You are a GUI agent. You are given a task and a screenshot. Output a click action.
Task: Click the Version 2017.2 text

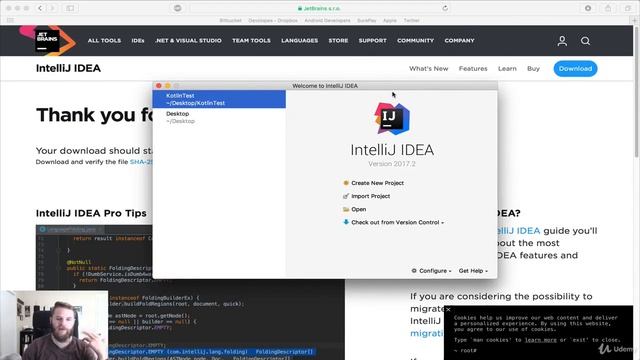tap(392, 164)
